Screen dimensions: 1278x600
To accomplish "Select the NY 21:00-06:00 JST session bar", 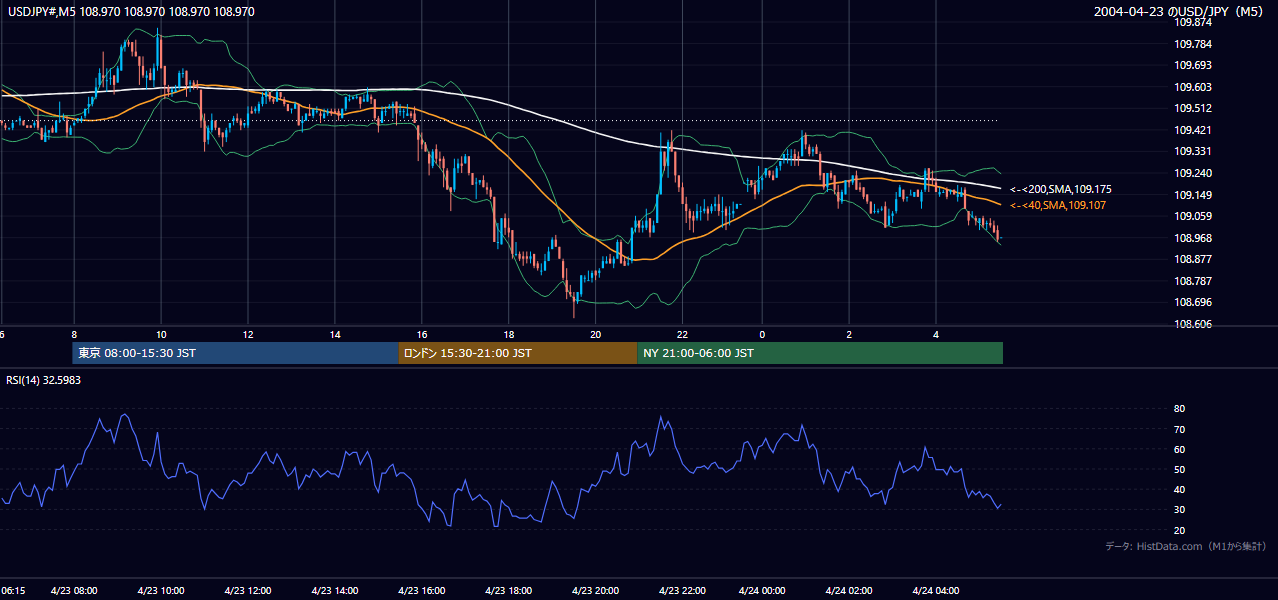I will [x=820, y=353].
